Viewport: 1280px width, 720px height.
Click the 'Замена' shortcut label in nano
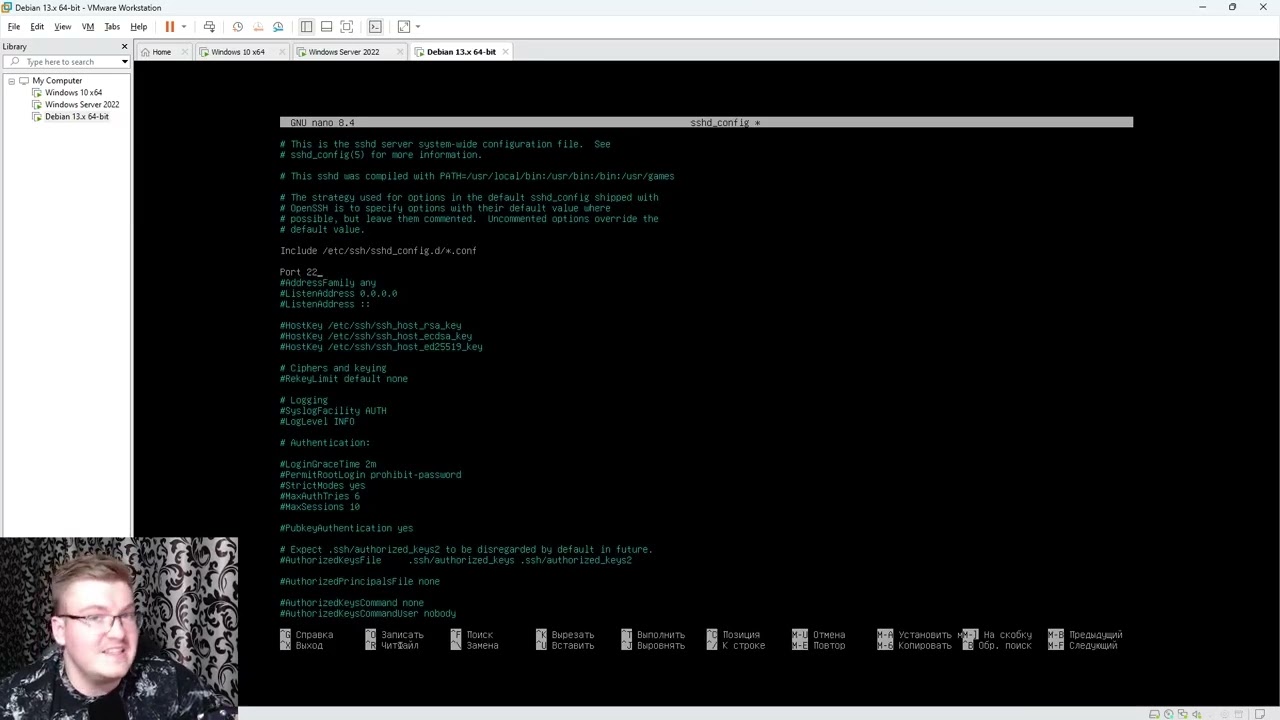[482, 646]
